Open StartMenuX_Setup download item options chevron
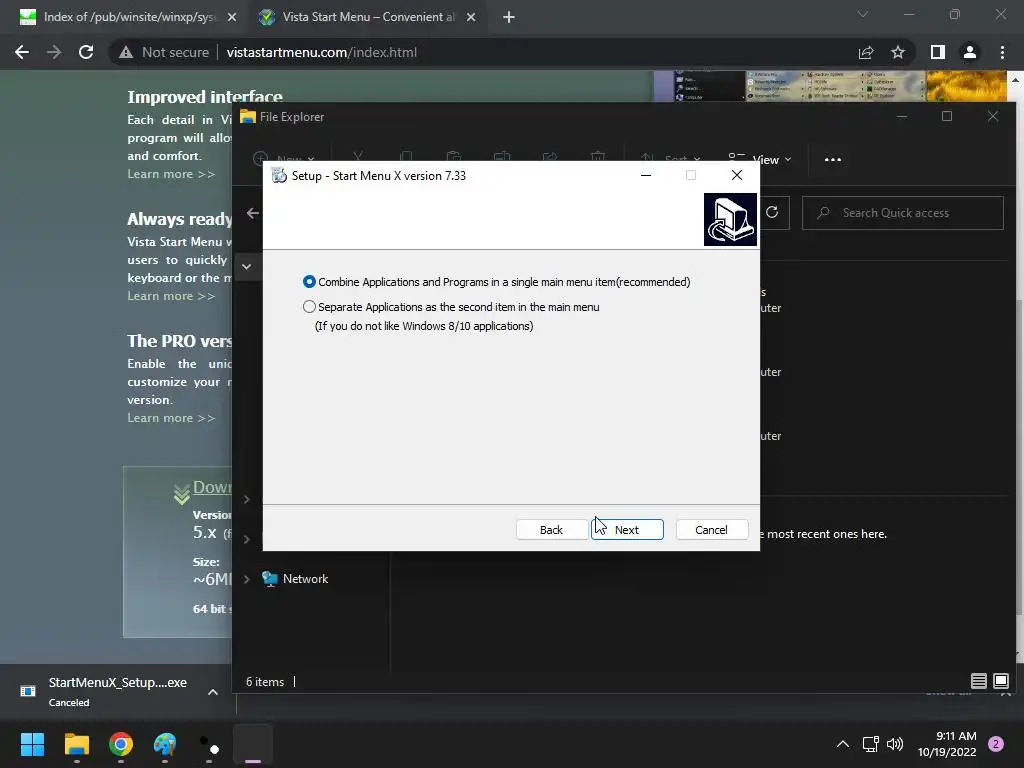 [x=213, y=692]
